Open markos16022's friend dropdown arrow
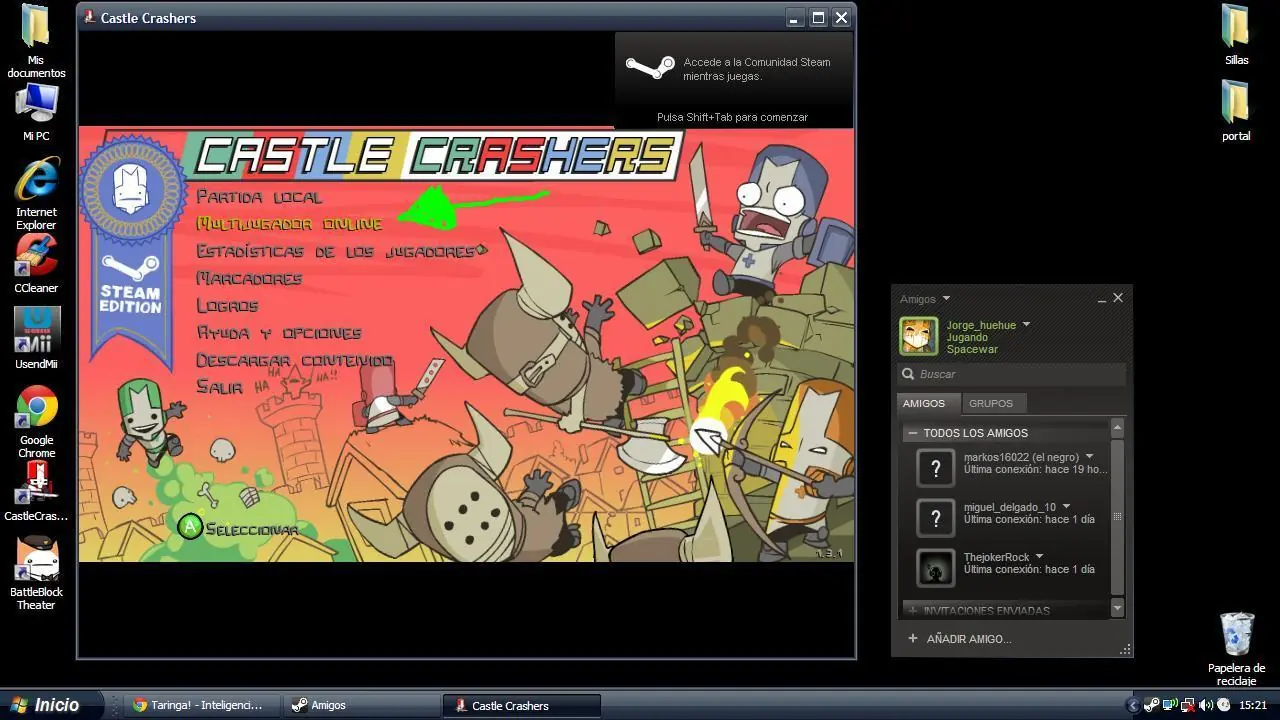The image size is (1280, 720). 1089,456
